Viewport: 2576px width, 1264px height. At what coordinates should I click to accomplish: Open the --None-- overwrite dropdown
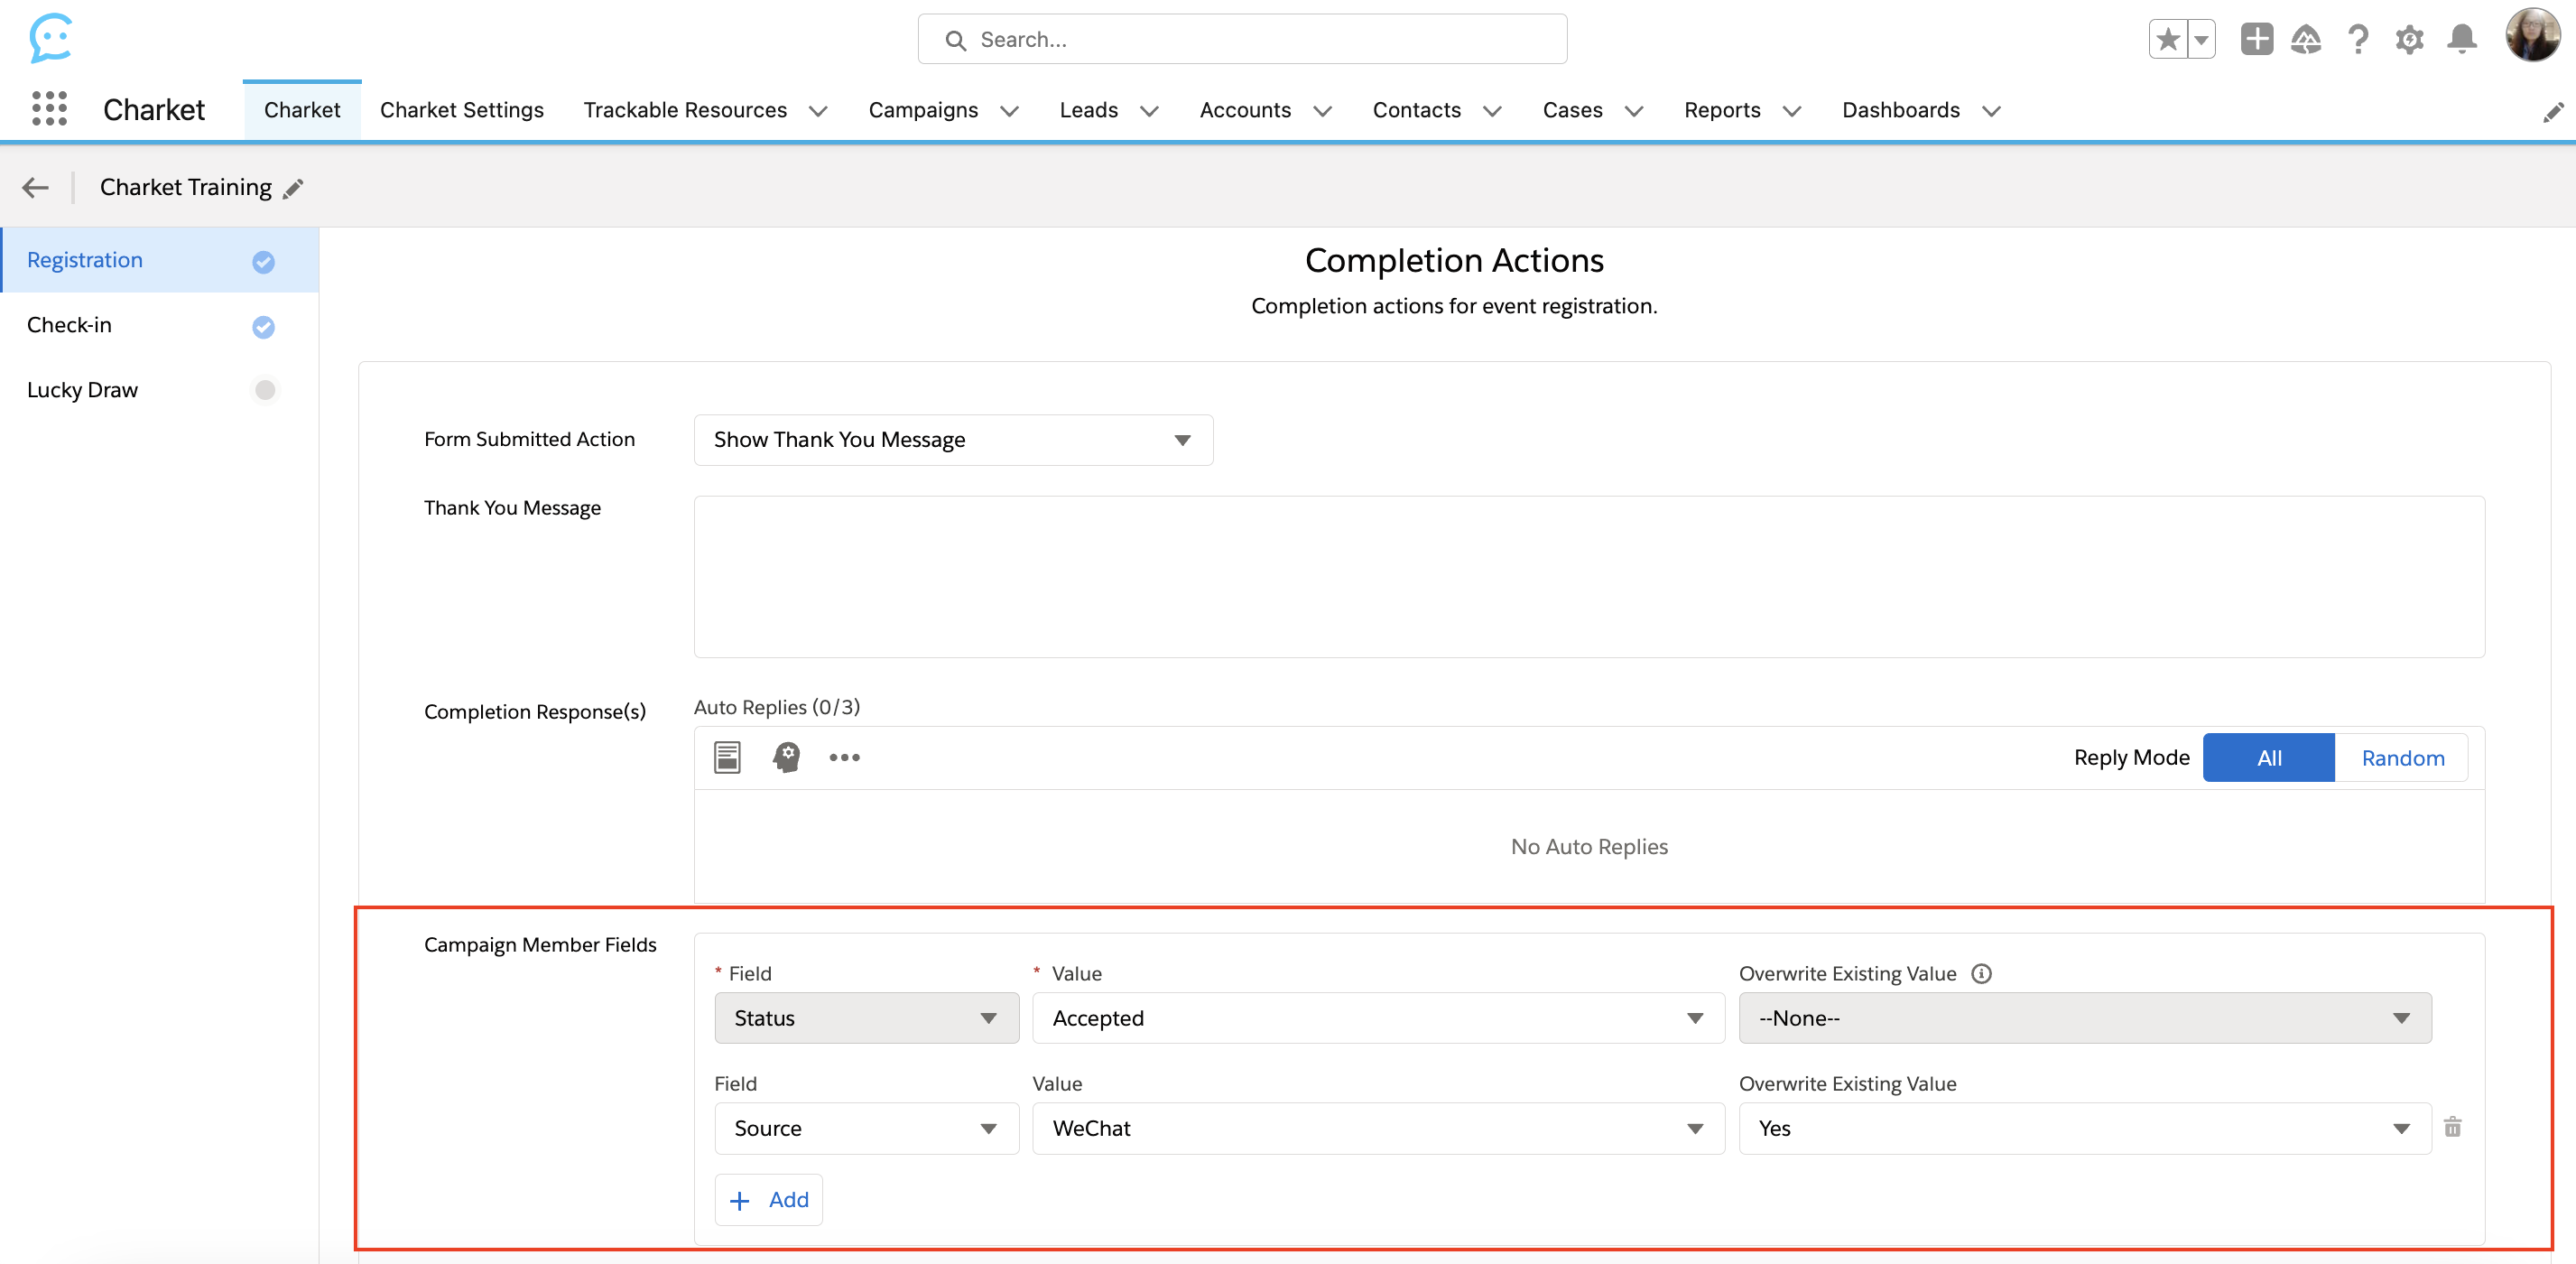pos(2084,1018)
